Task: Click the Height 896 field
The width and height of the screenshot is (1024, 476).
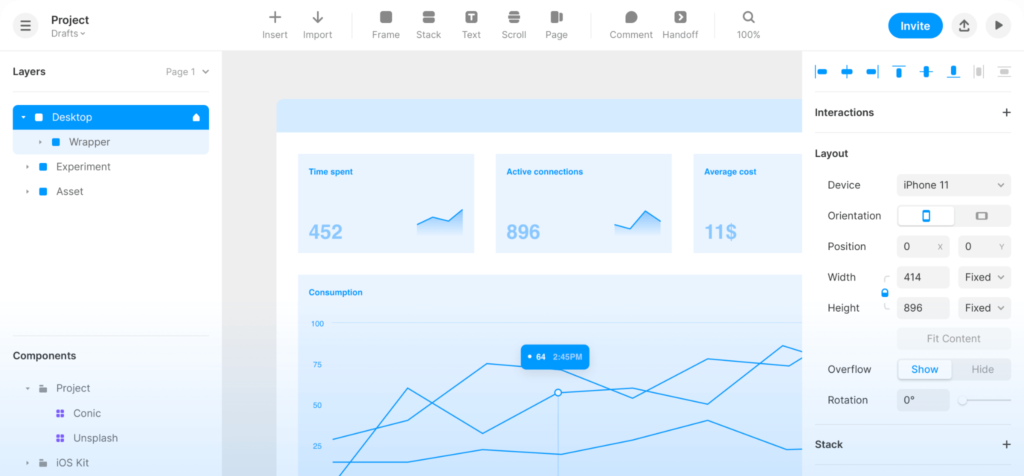Action: coord(923,308)
